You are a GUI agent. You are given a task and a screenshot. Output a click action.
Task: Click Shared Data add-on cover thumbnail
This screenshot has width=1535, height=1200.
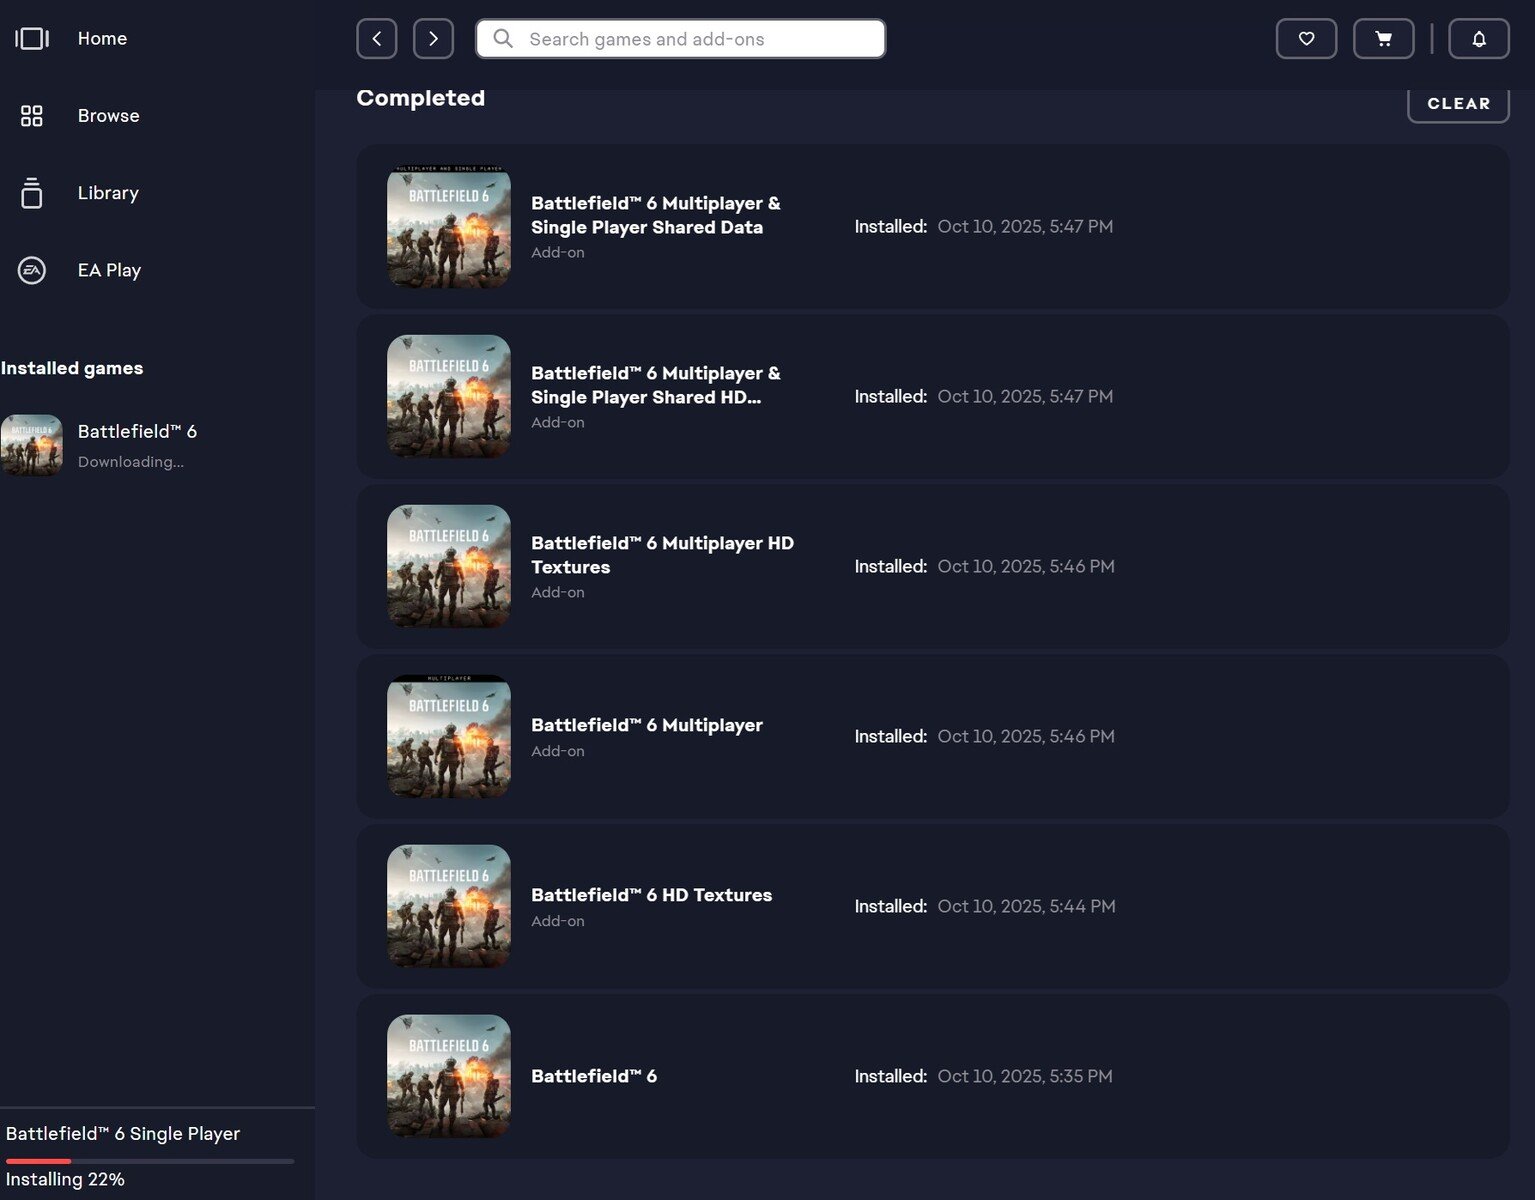(x=449, y=227)
